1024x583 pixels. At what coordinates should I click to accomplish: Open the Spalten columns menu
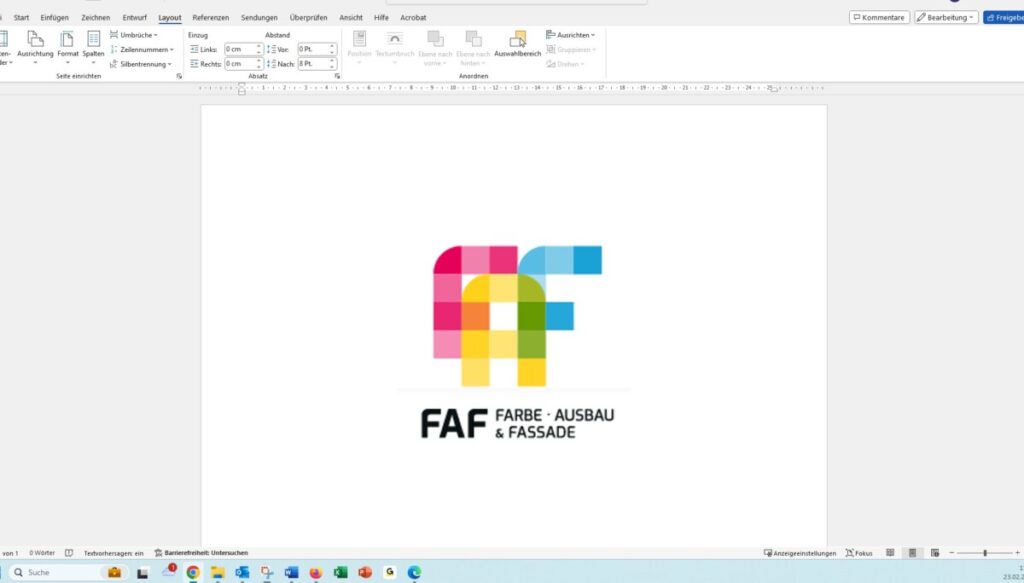[x=93, y=47]
